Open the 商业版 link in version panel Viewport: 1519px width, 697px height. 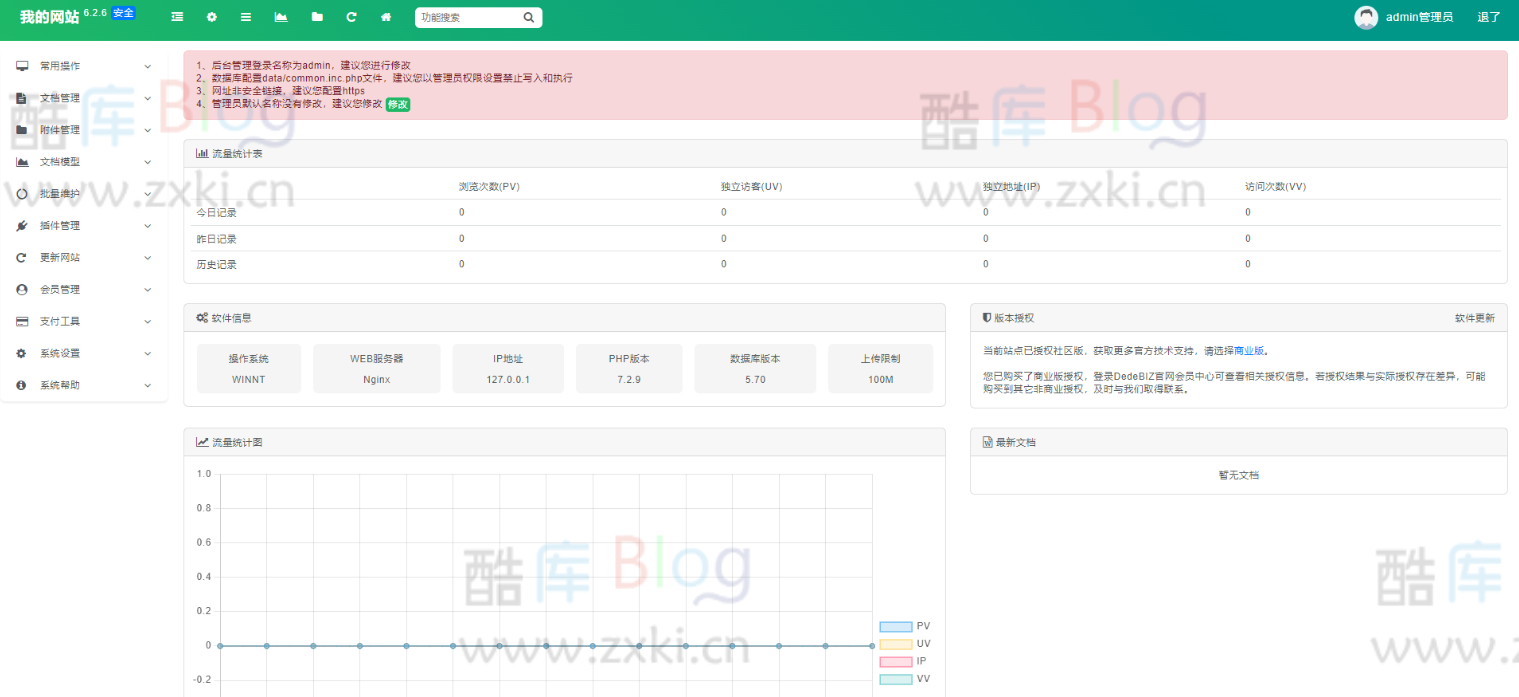click(x=1246, y=350)
